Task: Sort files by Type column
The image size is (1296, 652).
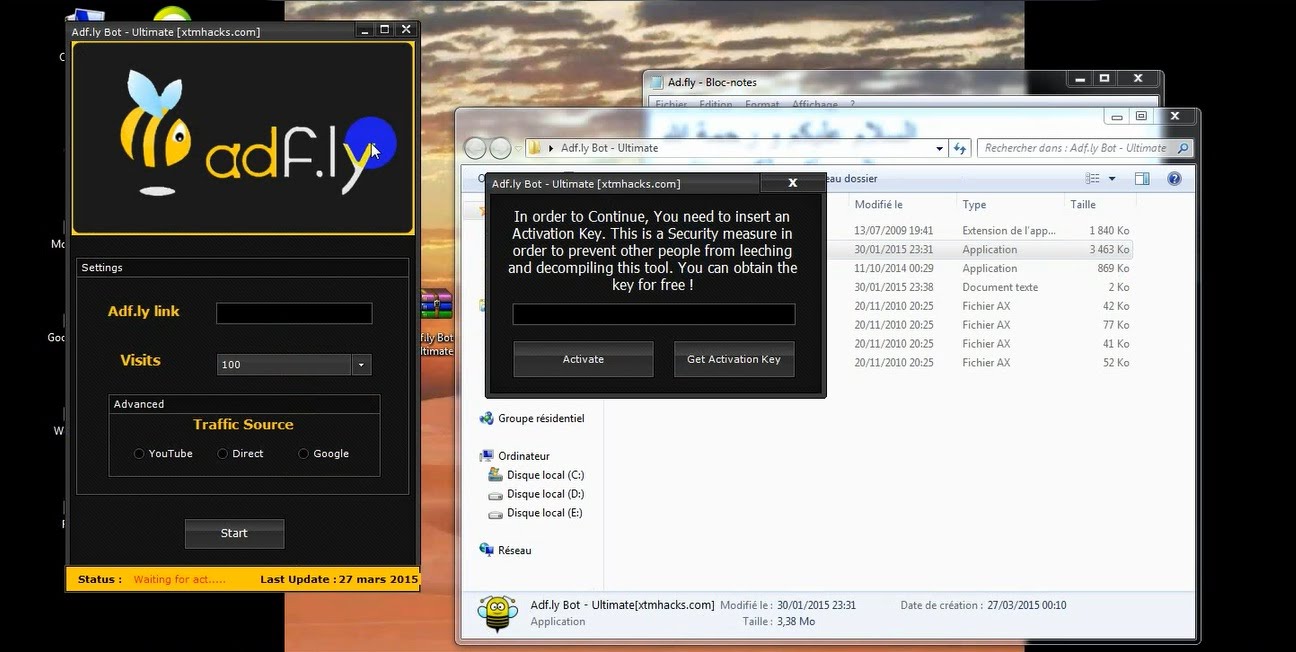Action: pyautogui.click(x=974, y=205)
